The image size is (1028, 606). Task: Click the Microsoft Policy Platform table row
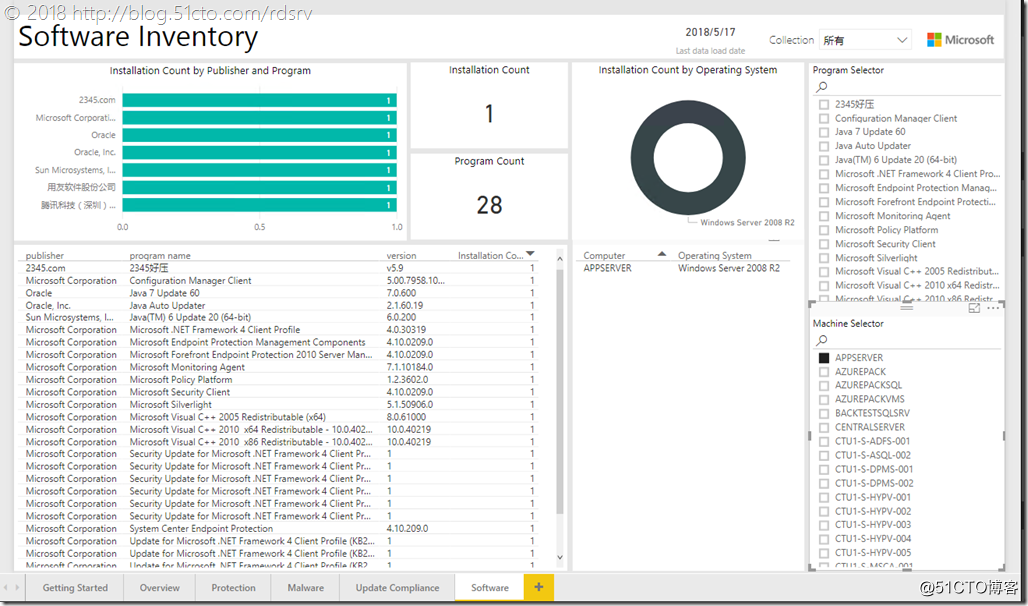click(281, 380)
